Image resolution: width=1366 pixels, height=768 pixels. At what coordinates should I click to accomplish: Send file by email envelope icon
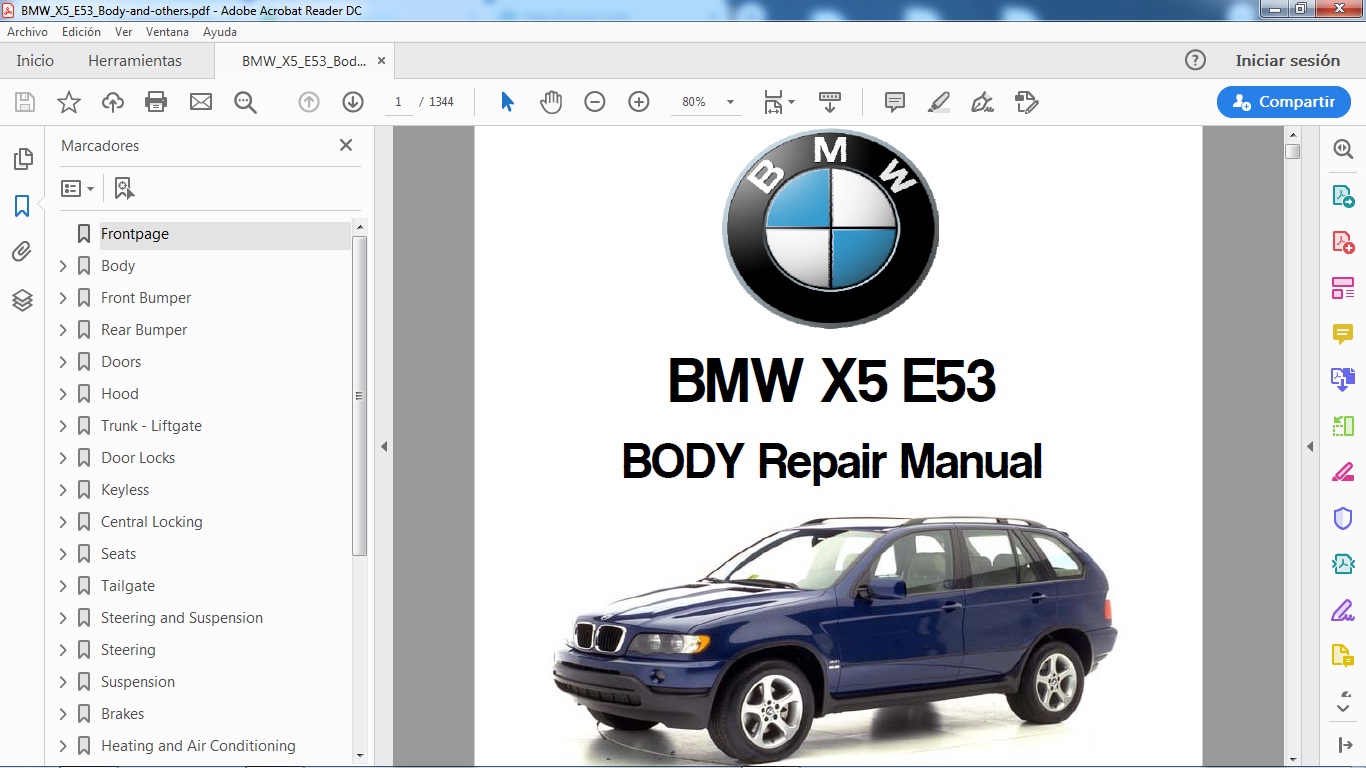click(201, 102)
